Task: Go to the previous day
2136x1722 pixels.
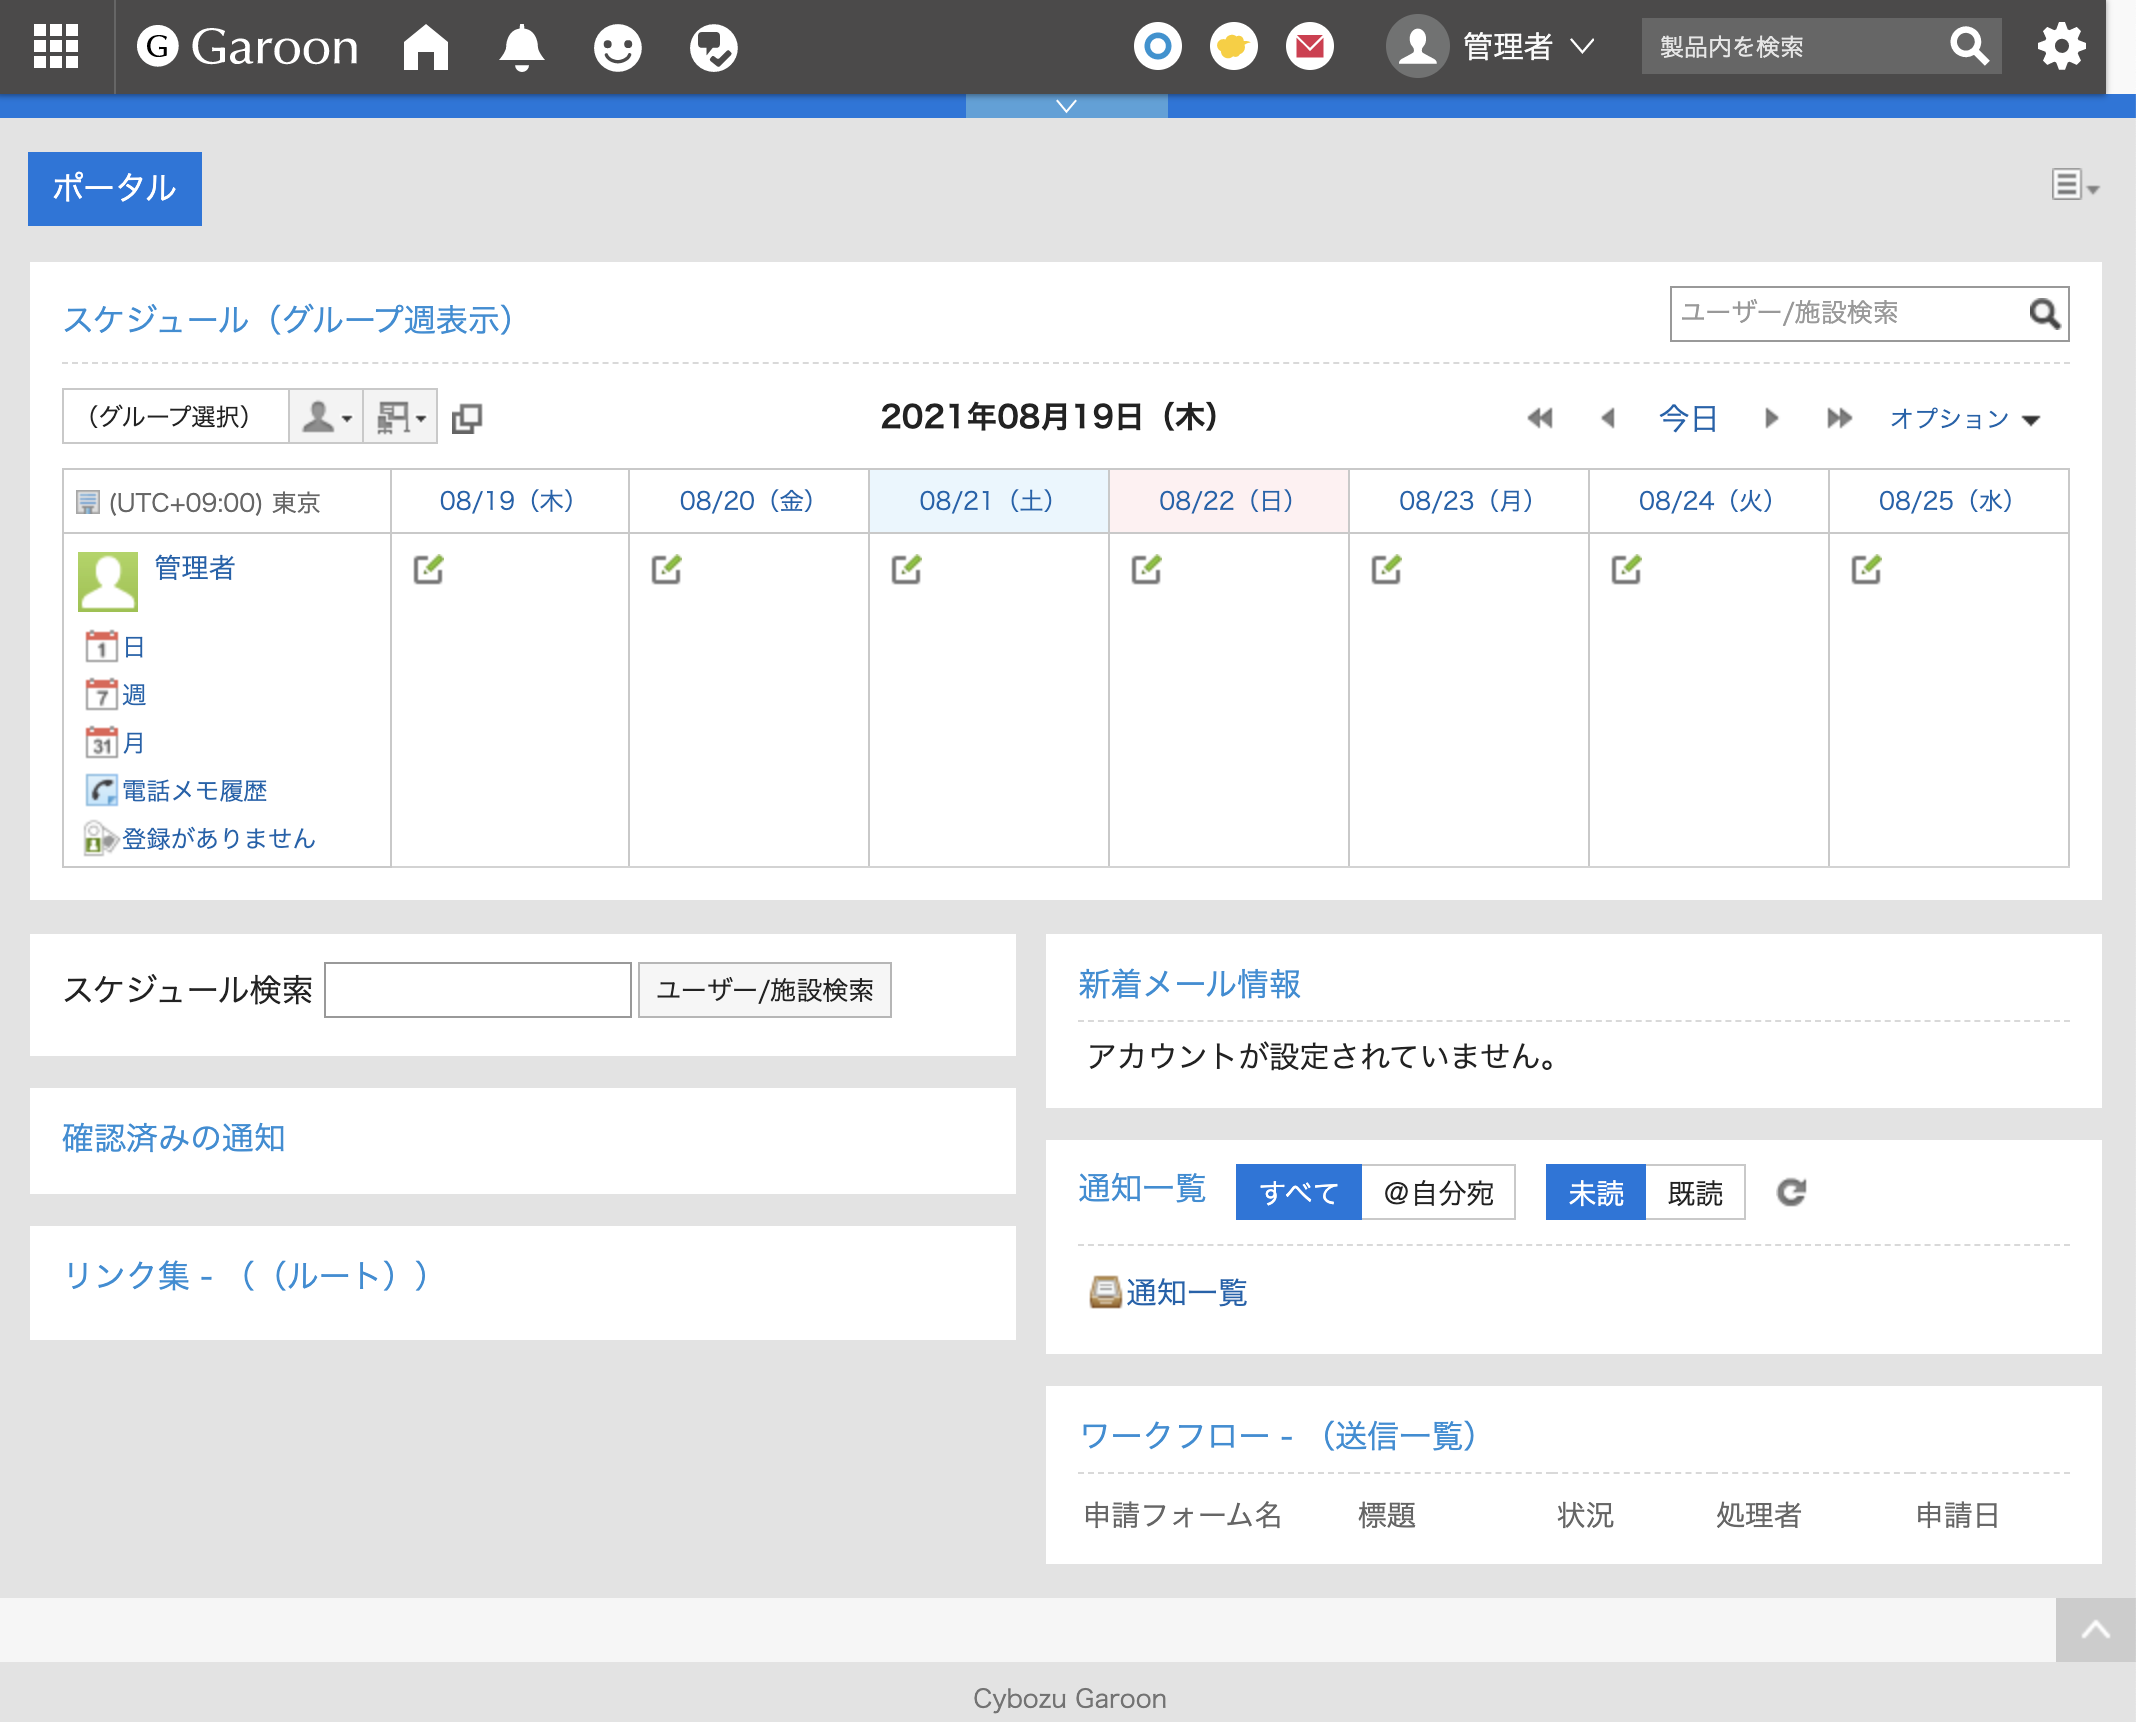Action: coord(1608,418)
